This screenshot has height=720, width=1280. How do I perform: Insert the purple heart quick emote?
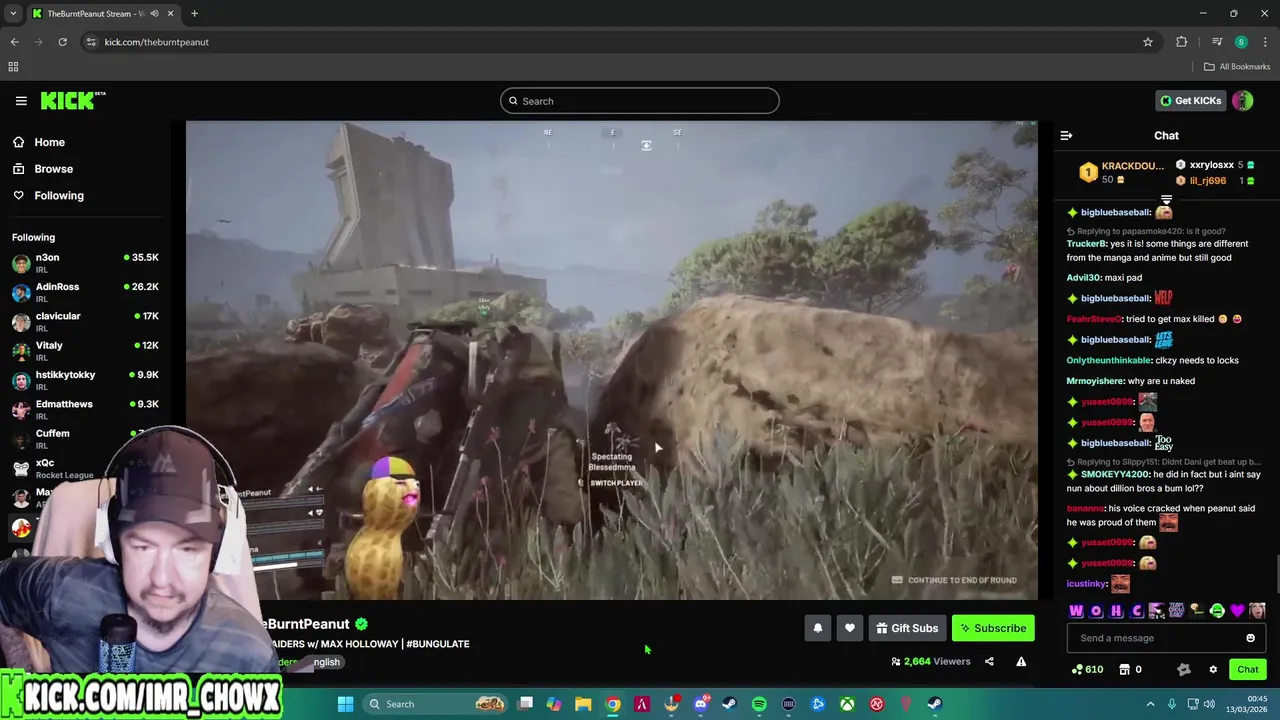click(1237, 611)
